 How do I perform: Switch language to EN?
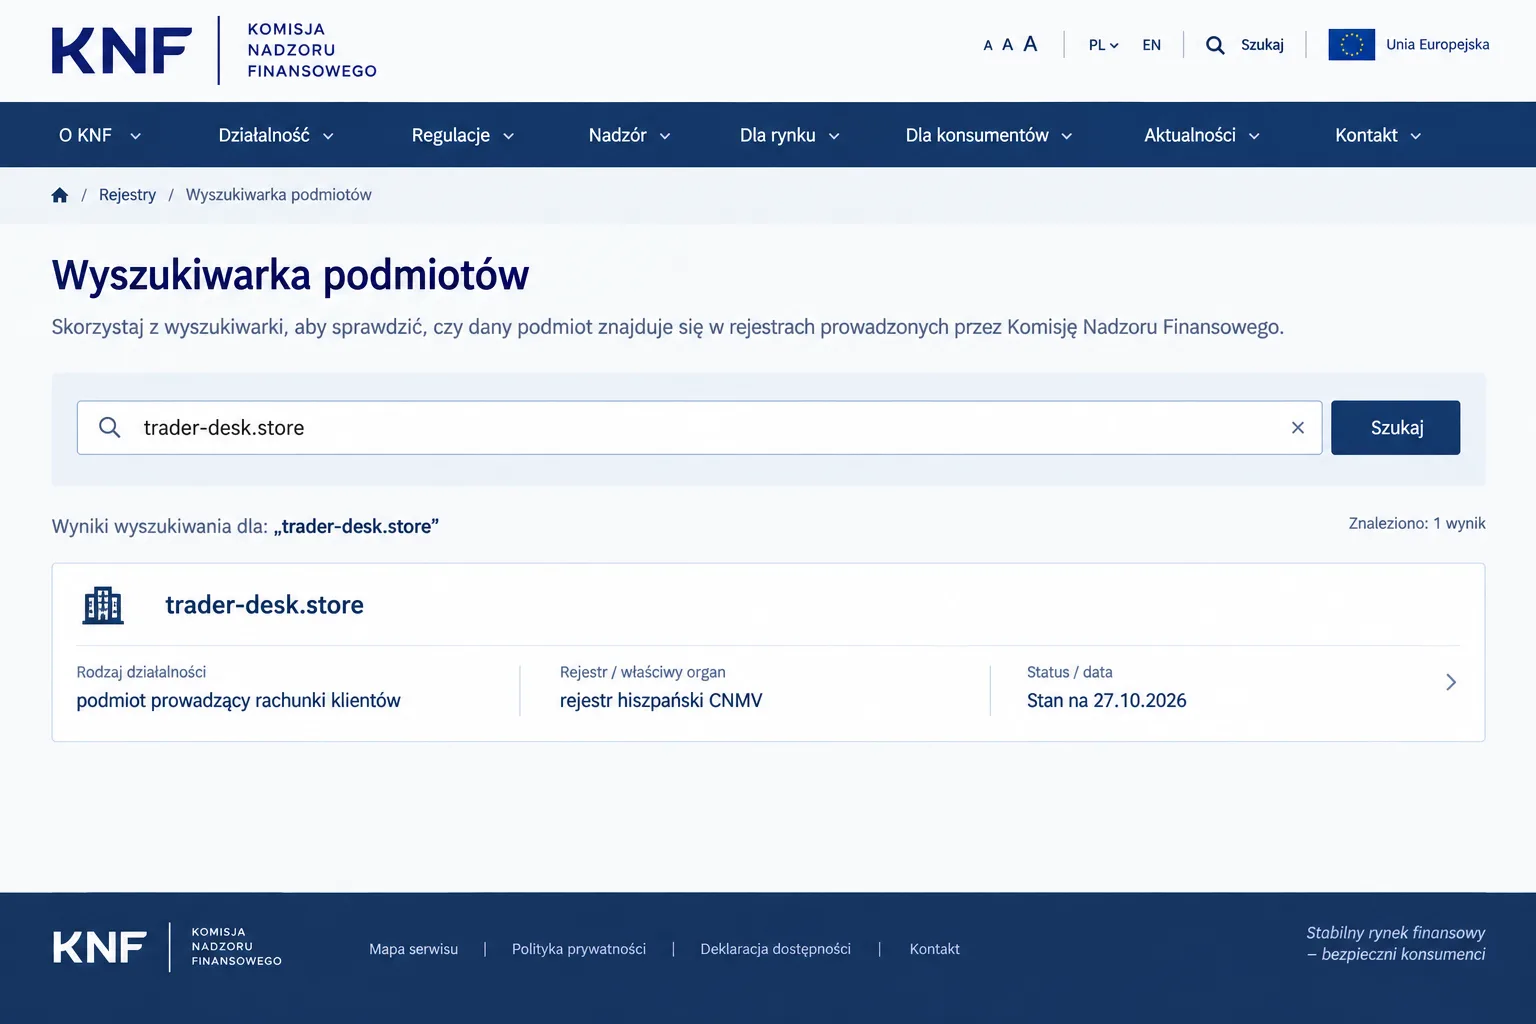point(1152,45)
